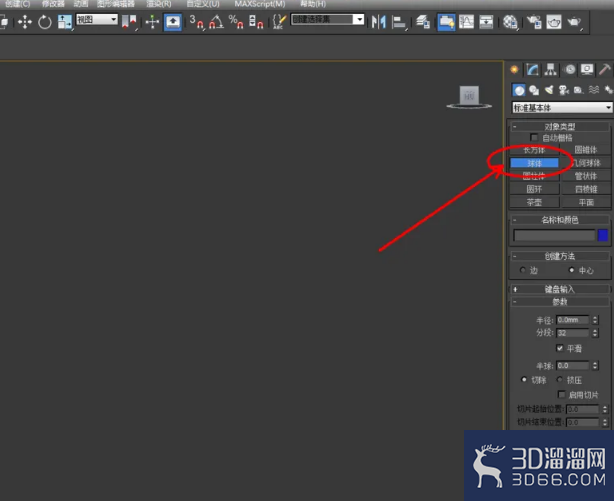Open the 标准基本体 dropdown list
614x501 pixels.
tap(562, 107)
